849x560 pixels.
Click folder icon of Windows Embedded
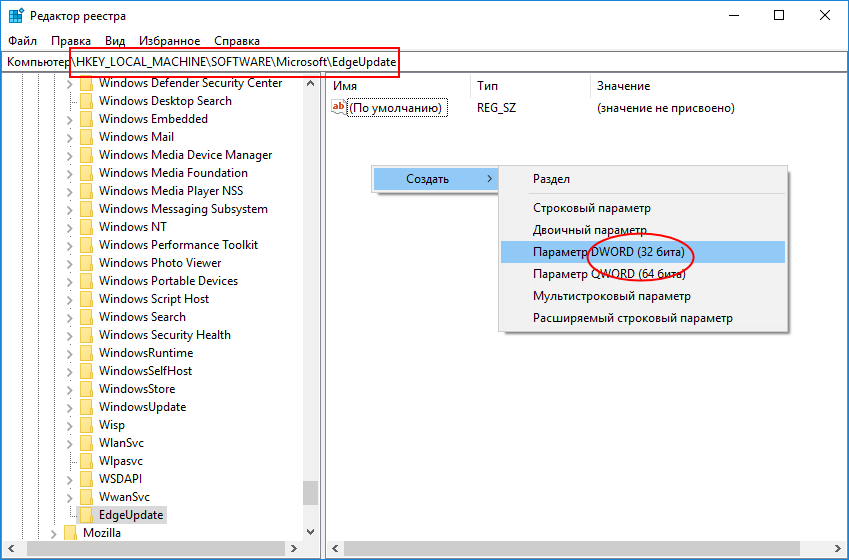(x=86, y=119)
